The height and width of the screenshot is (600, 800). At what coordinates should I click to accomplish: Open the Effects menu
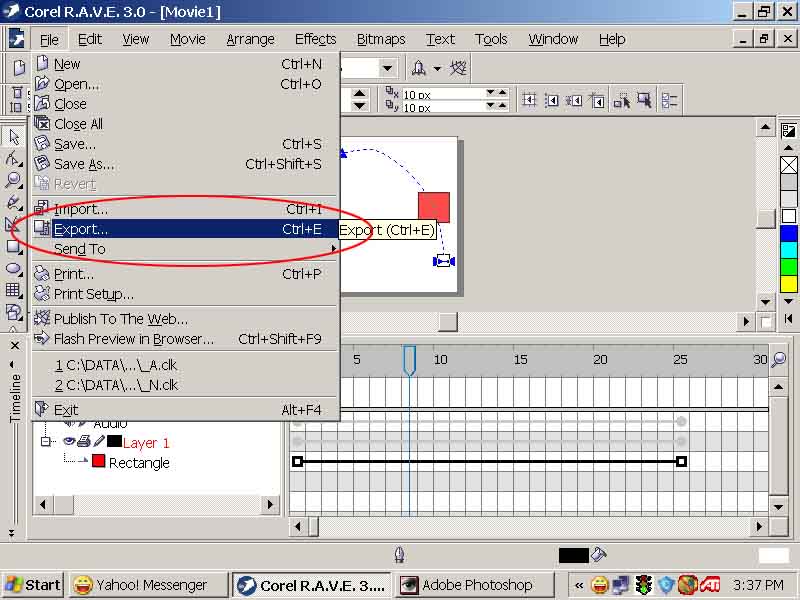[x=315, y=39]
